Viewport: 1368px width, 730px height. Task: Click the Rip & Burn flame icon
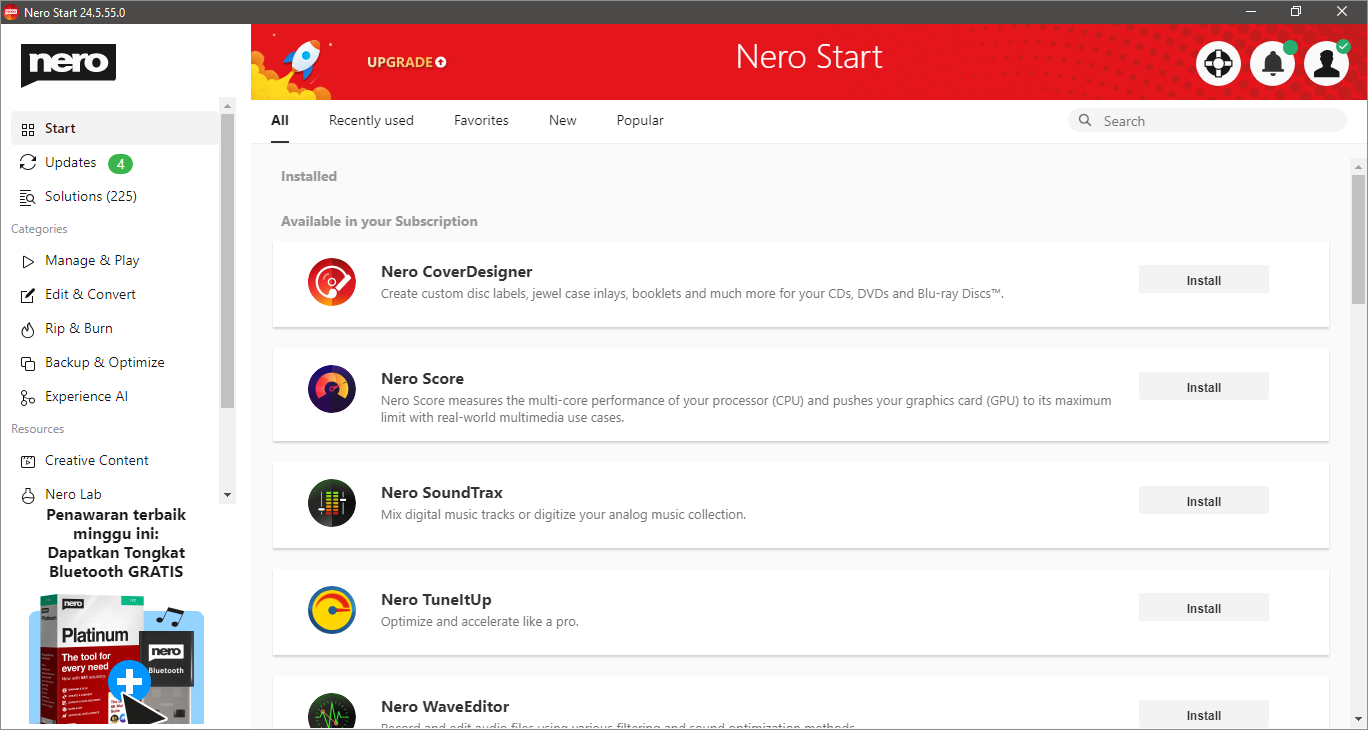click(x=28, y=329)
